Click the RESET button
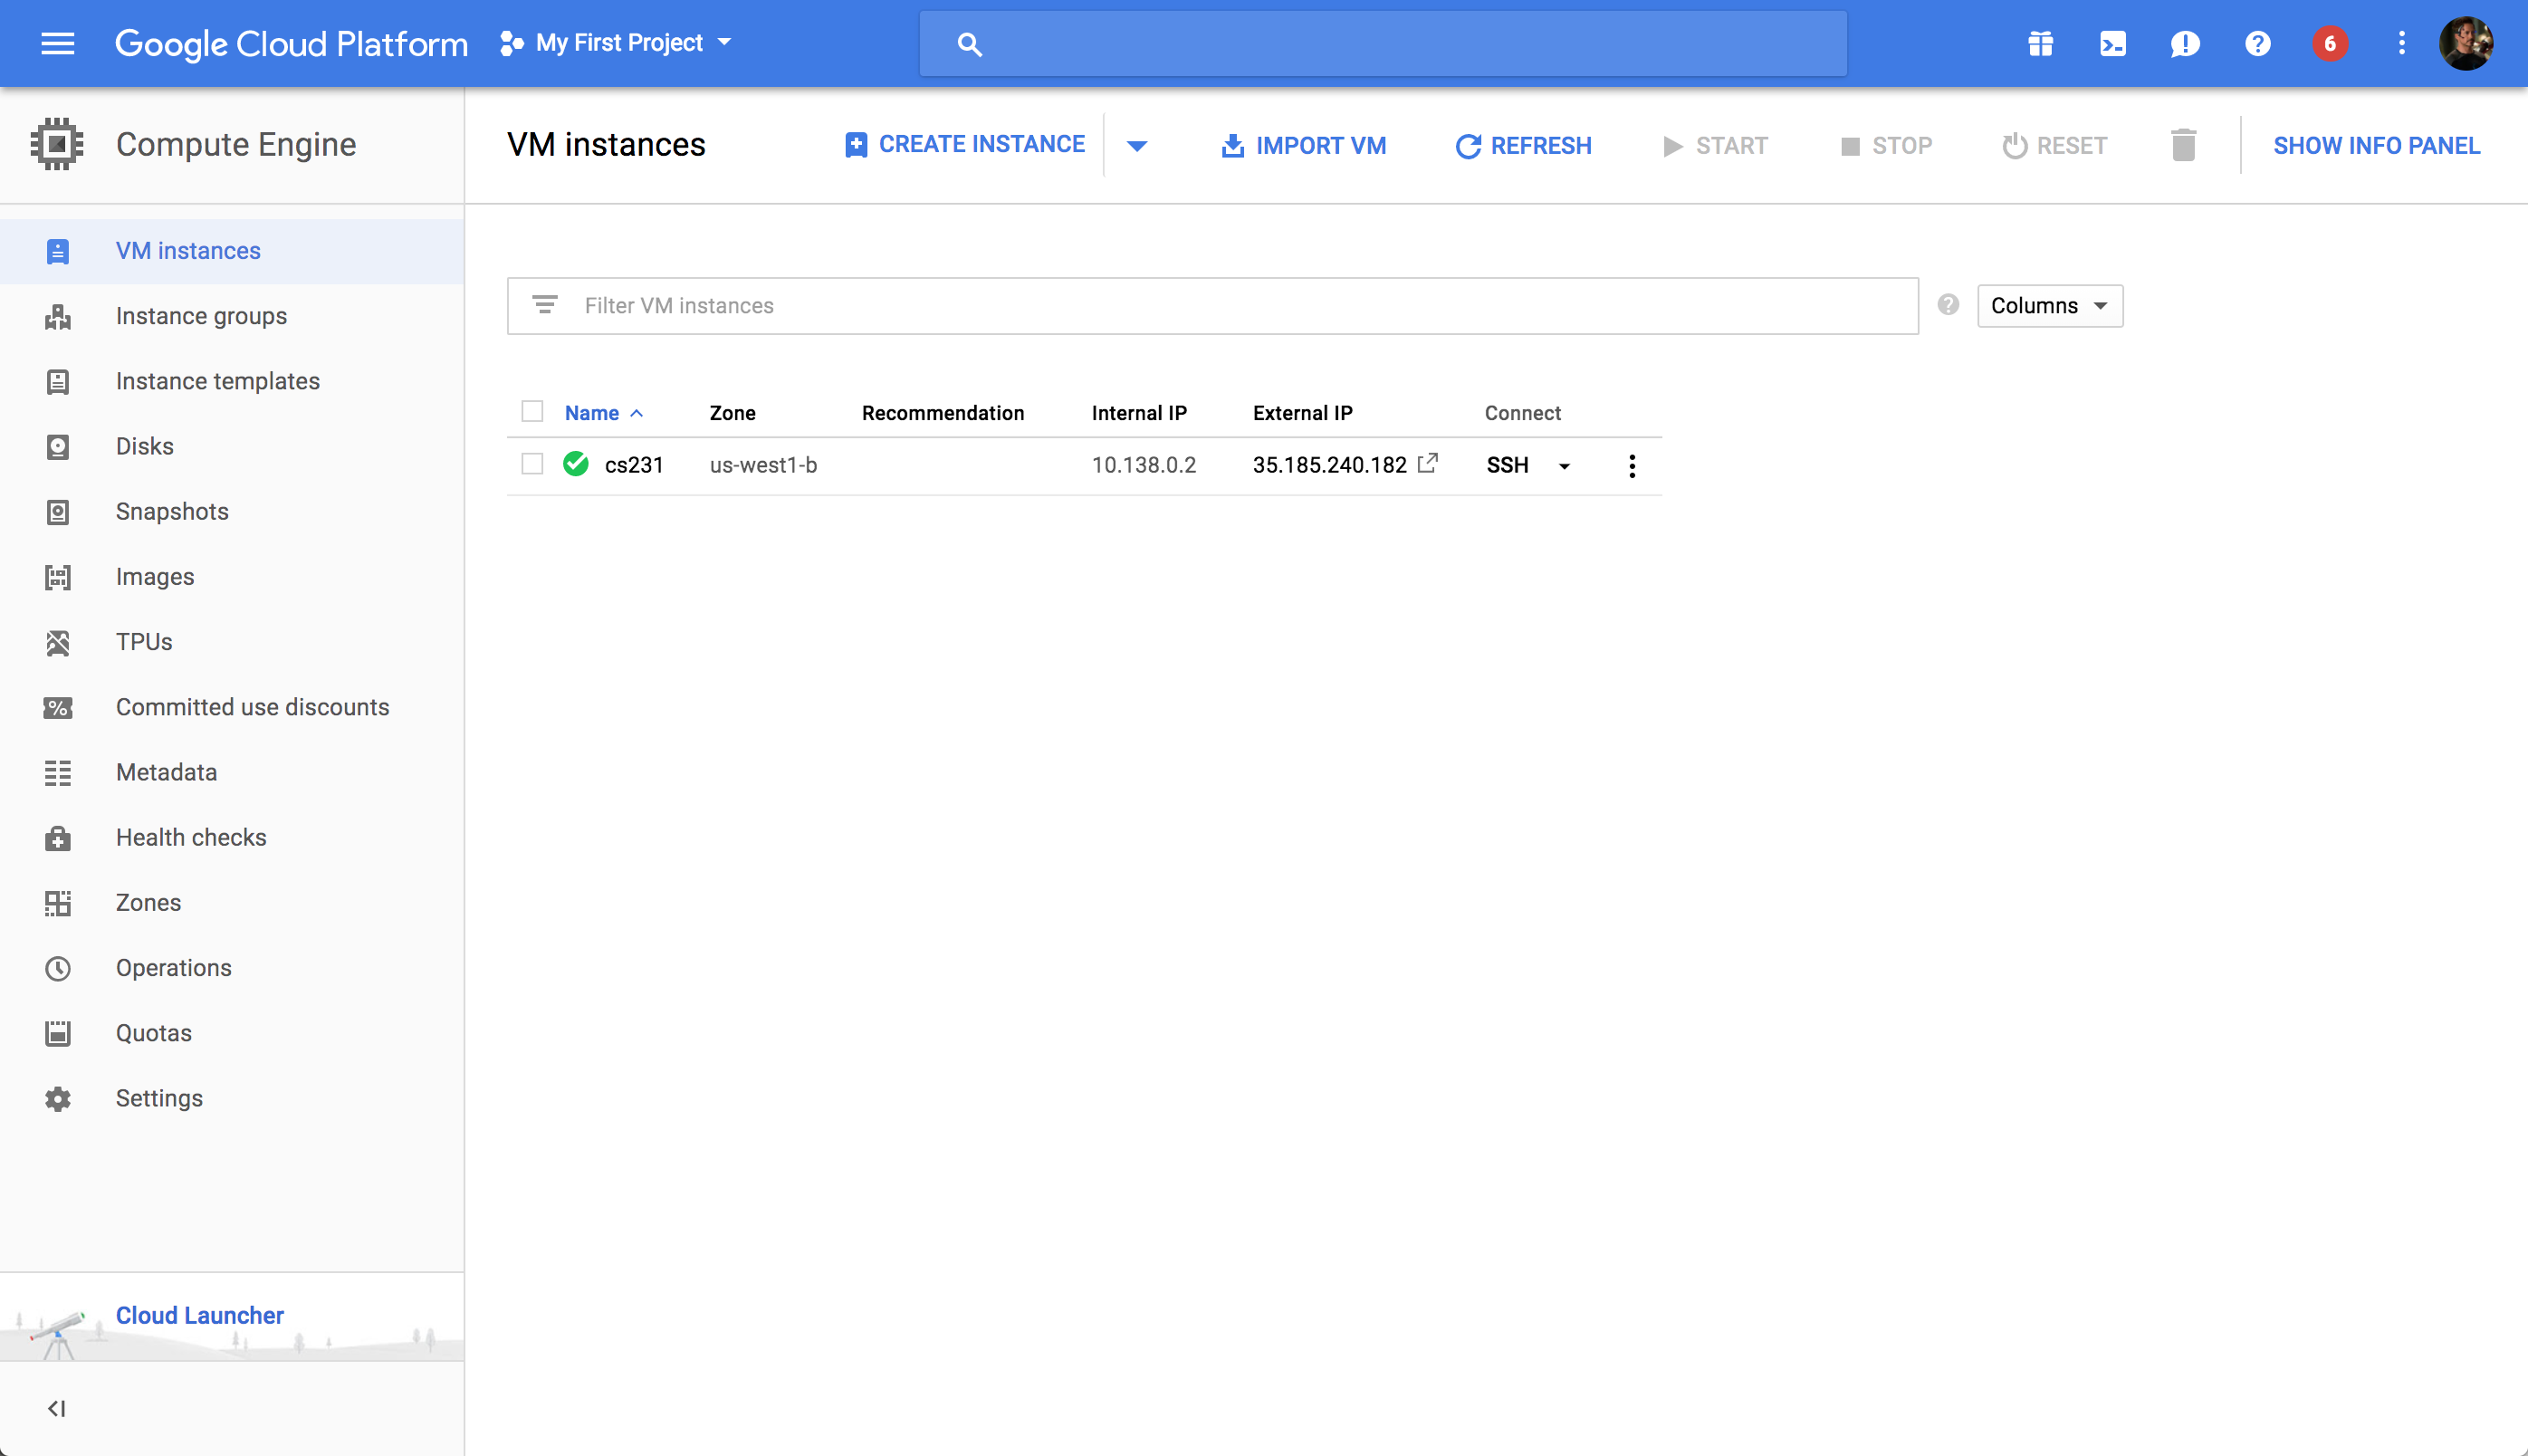The height and width of the screenshot is (1456, 2528). (2055, 146)
